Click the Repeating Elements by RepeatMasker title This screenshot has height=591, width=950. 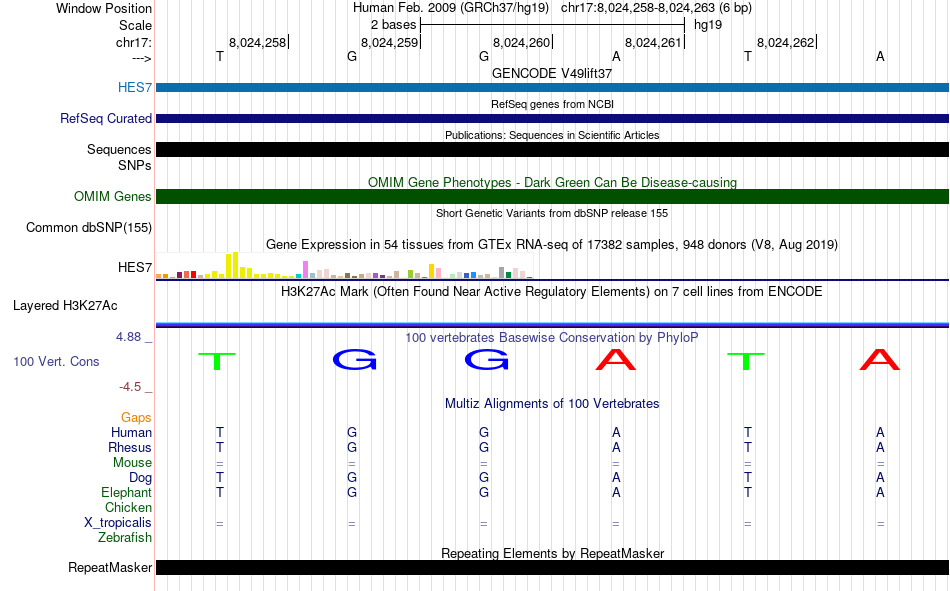click(552, 553)
